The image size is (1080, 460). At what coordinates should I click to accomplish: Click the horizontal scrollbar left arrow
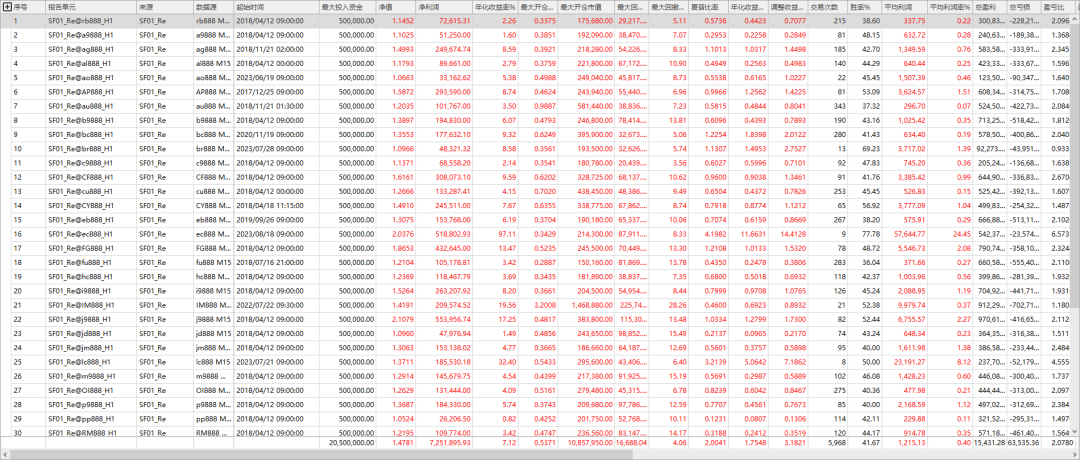tap(5, 454)
